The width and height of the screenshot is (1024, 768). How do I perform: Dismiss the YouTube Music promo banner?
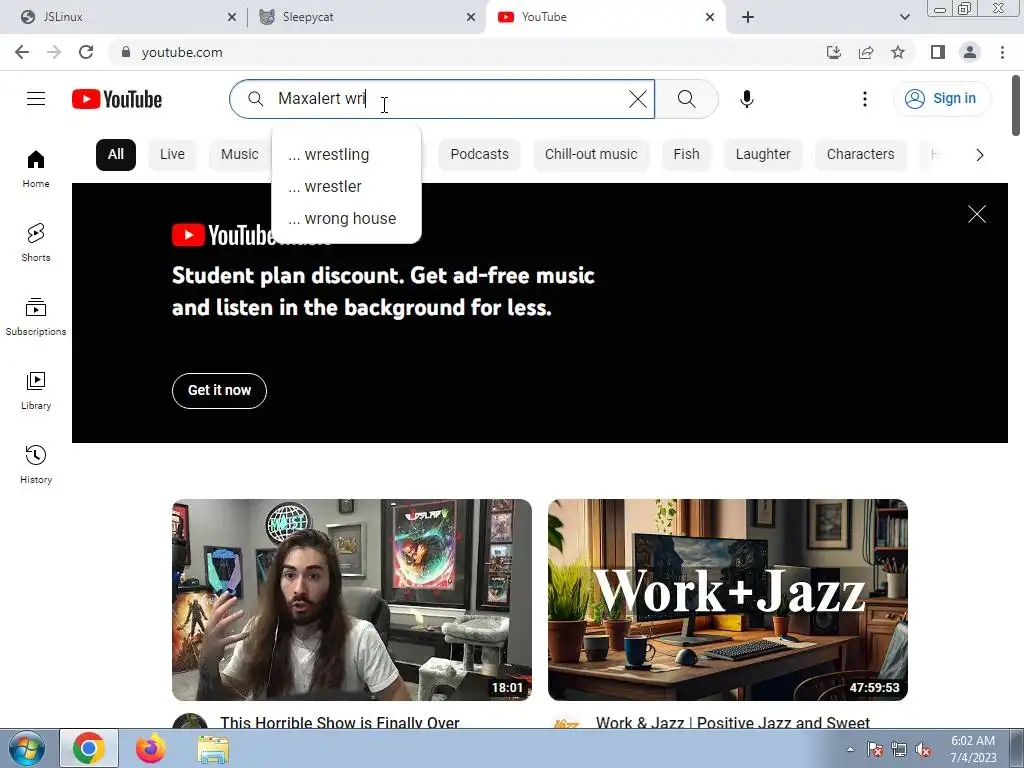click(976, 214)
